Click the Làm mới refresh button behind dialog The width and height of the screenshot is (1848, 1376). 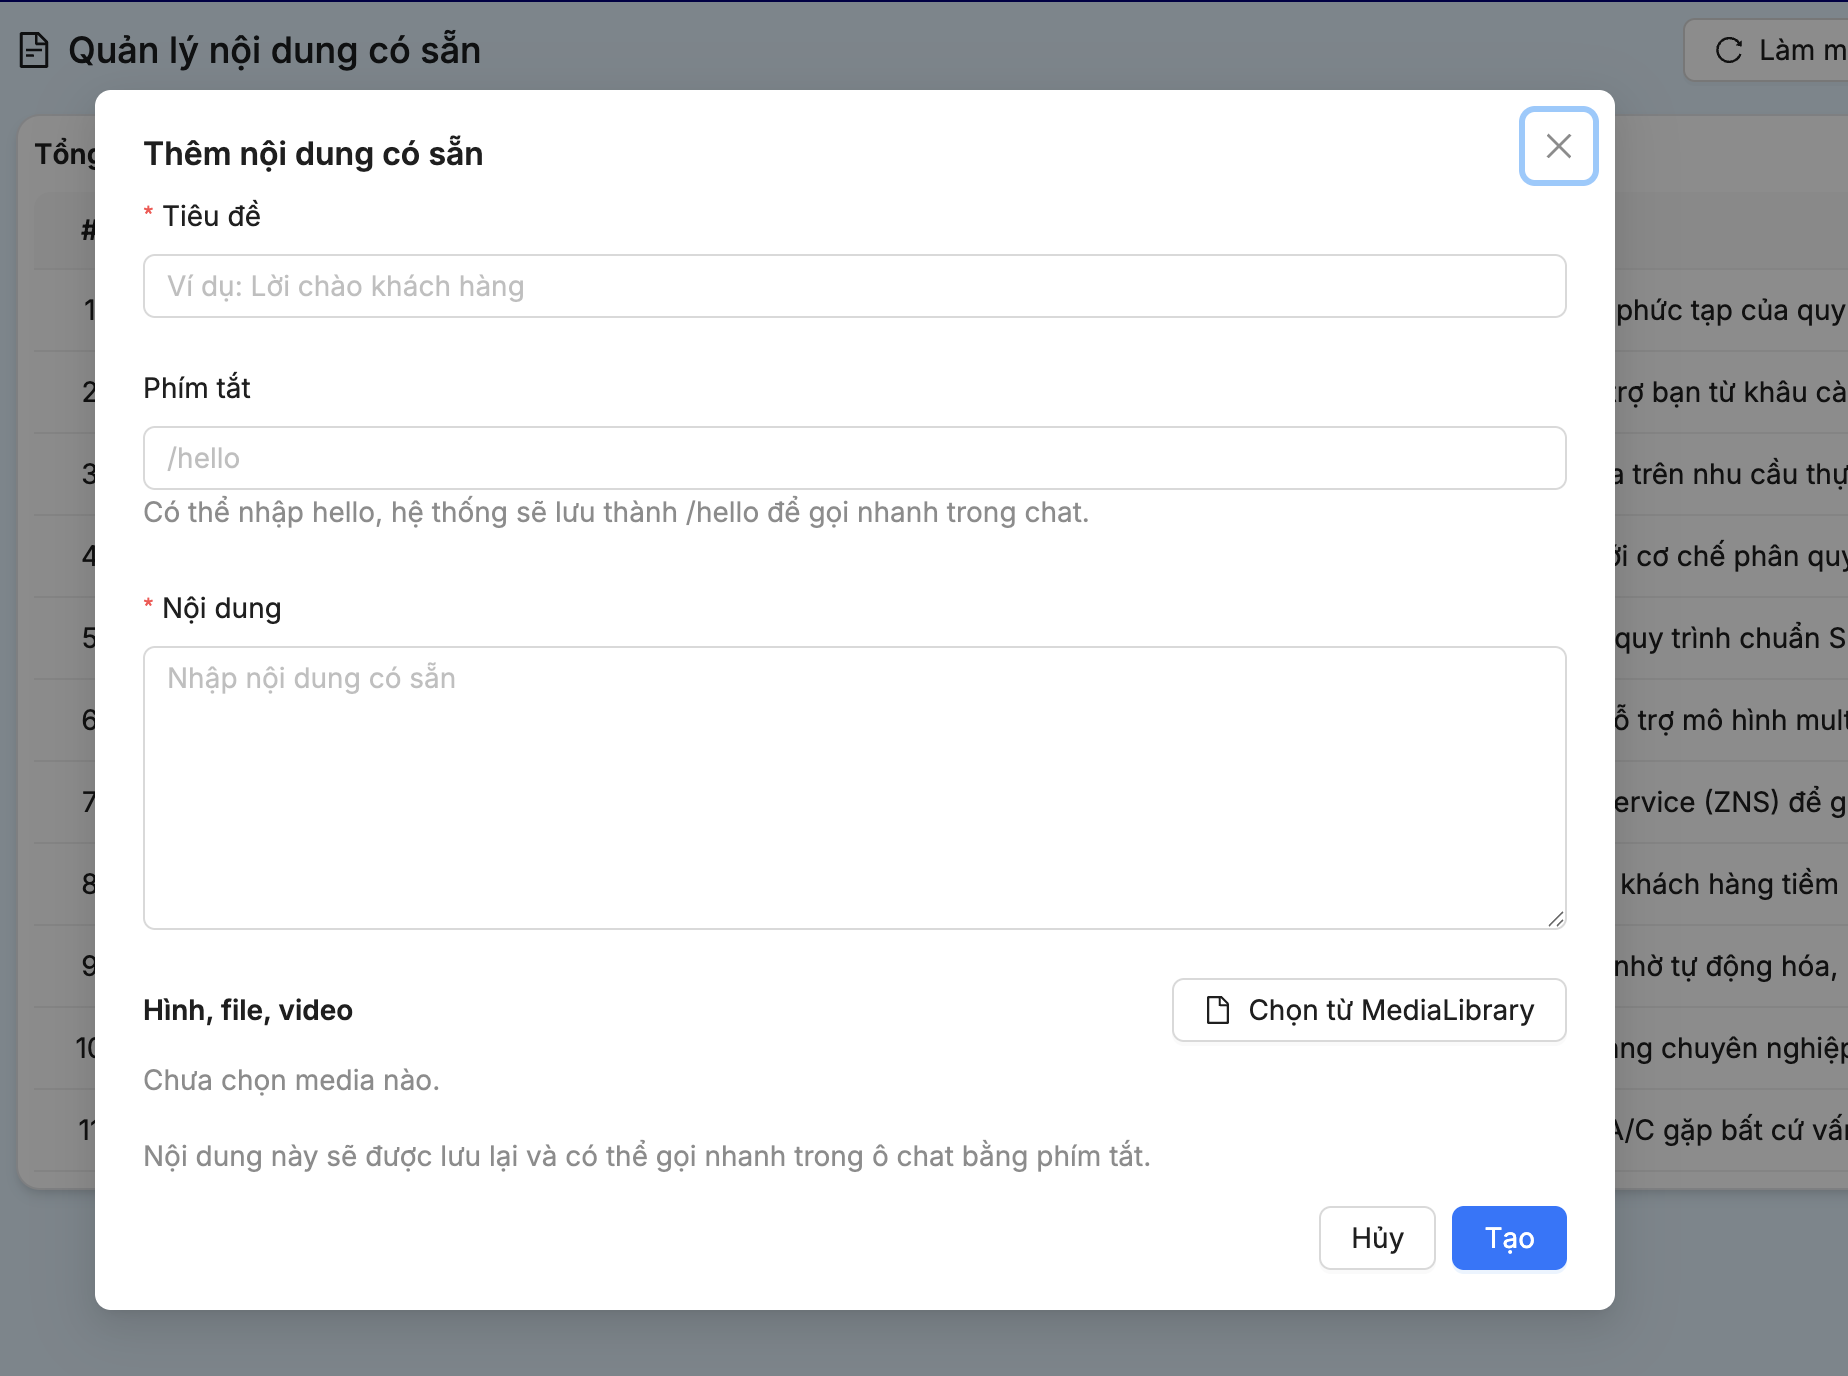(x=1768, y=50)
